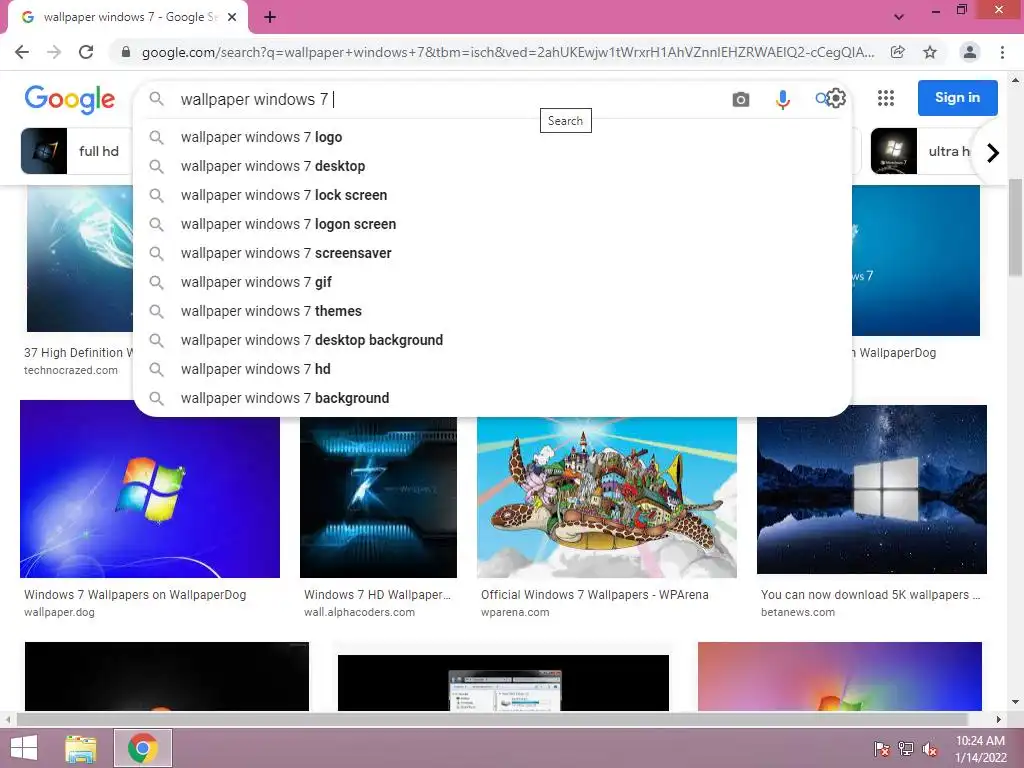
Task: Open the 'Windows 7 HD Wallpaper...' title link
Action: click(x=377, y=595)
